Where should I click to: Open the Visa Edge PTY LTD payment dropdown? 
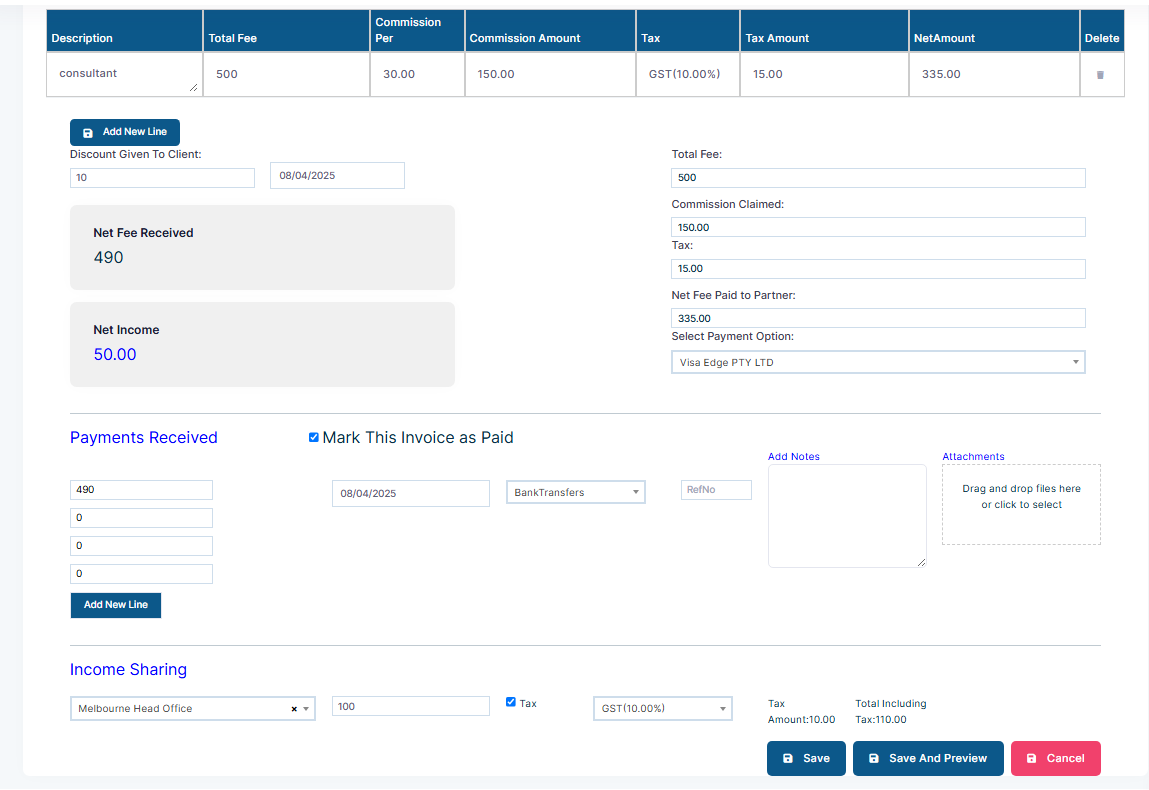click(878, 362)
